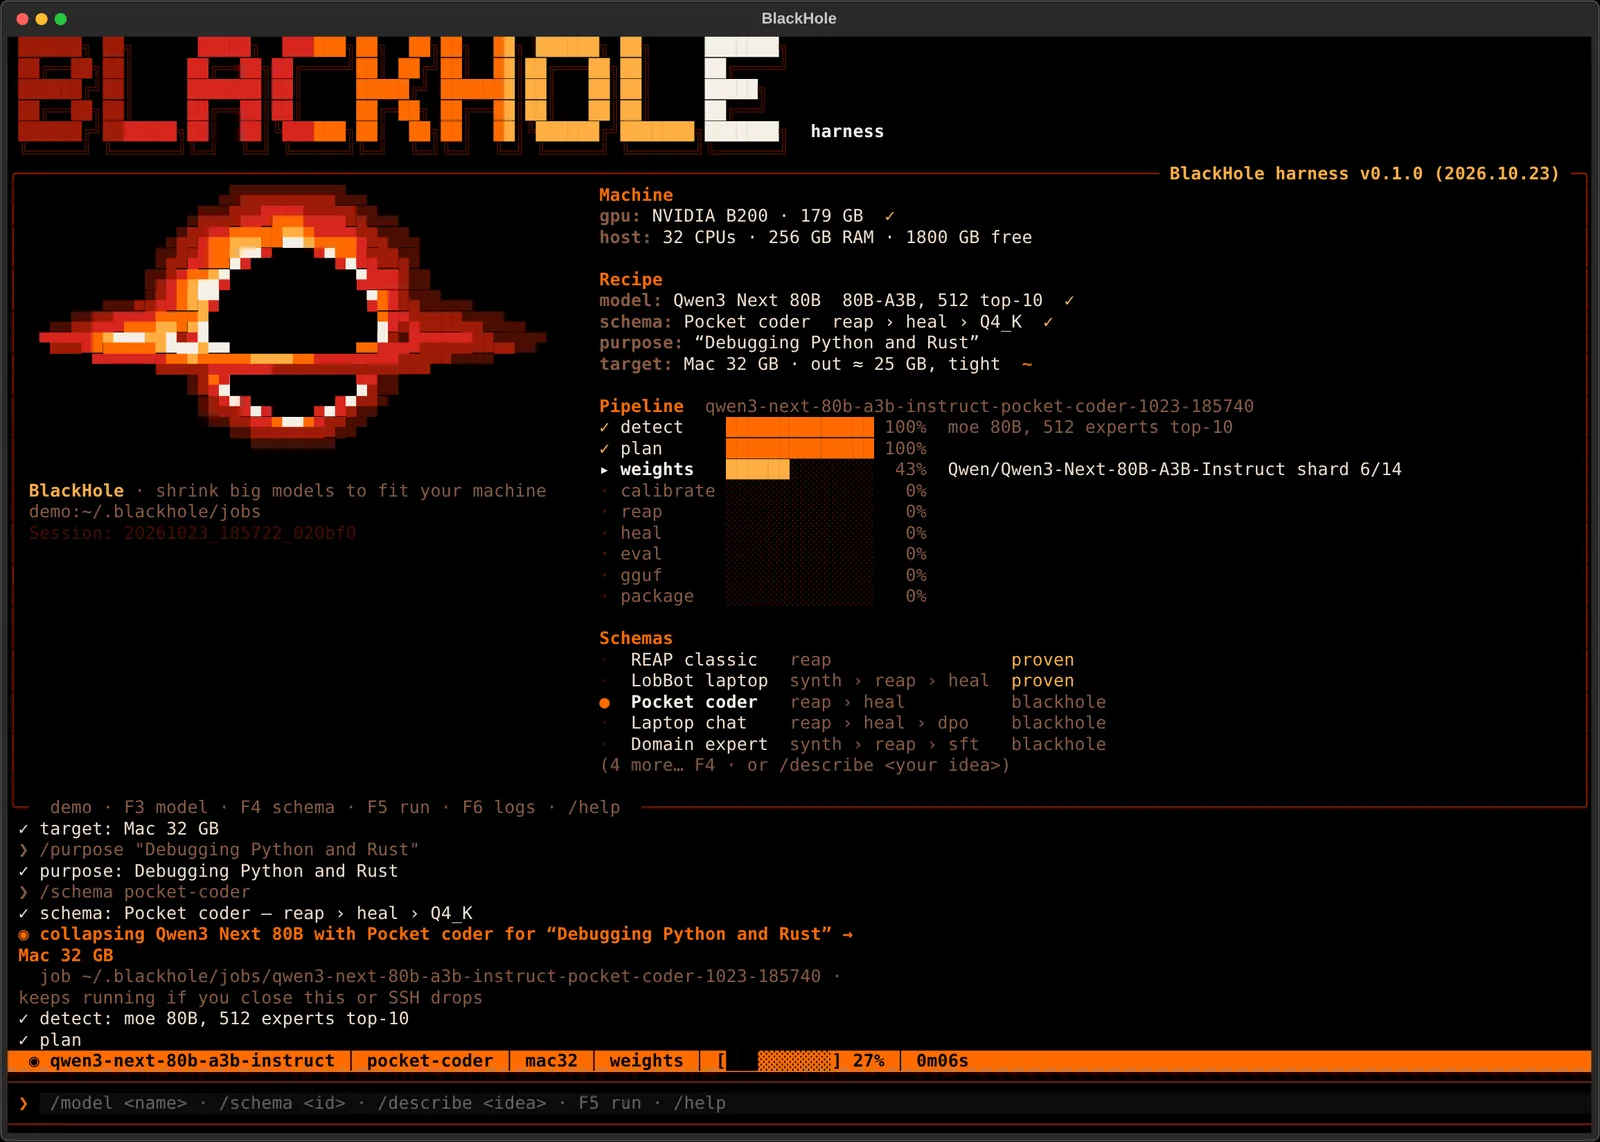Click the BlackHole harness version label
Image resolution: width=1600 pixels, height=1142 pixels.
(1364, 174)
